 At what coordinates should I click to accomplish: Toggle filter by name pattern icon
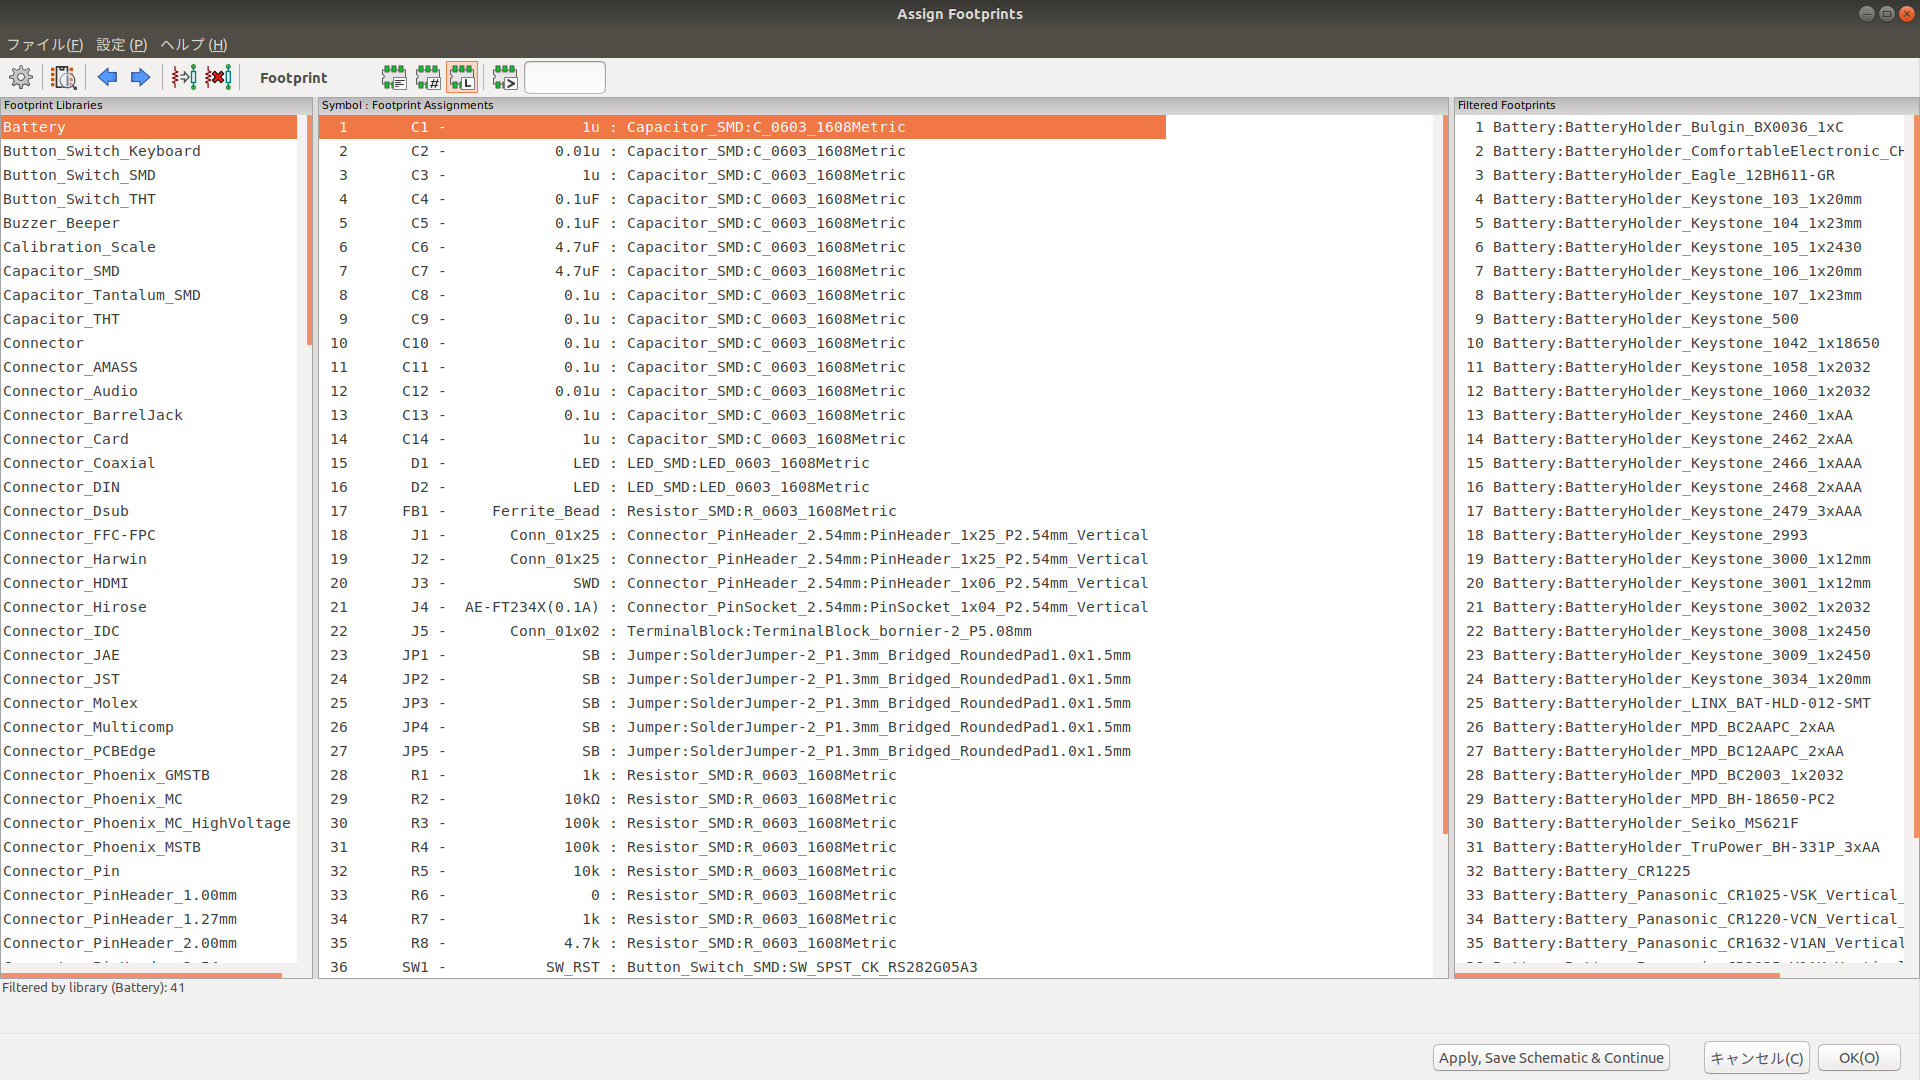tap(505, 77)
